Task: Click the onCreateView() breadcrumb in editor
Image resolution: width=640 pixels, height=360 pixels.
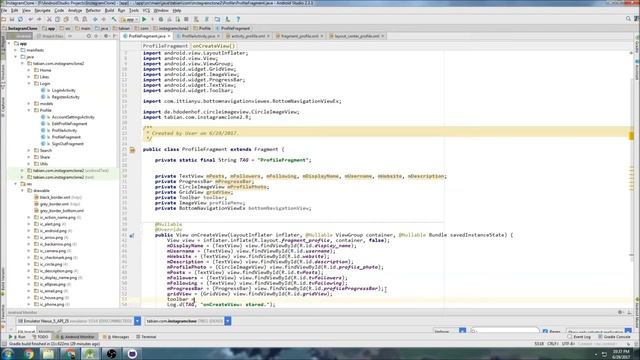Action: click(213, 46)
